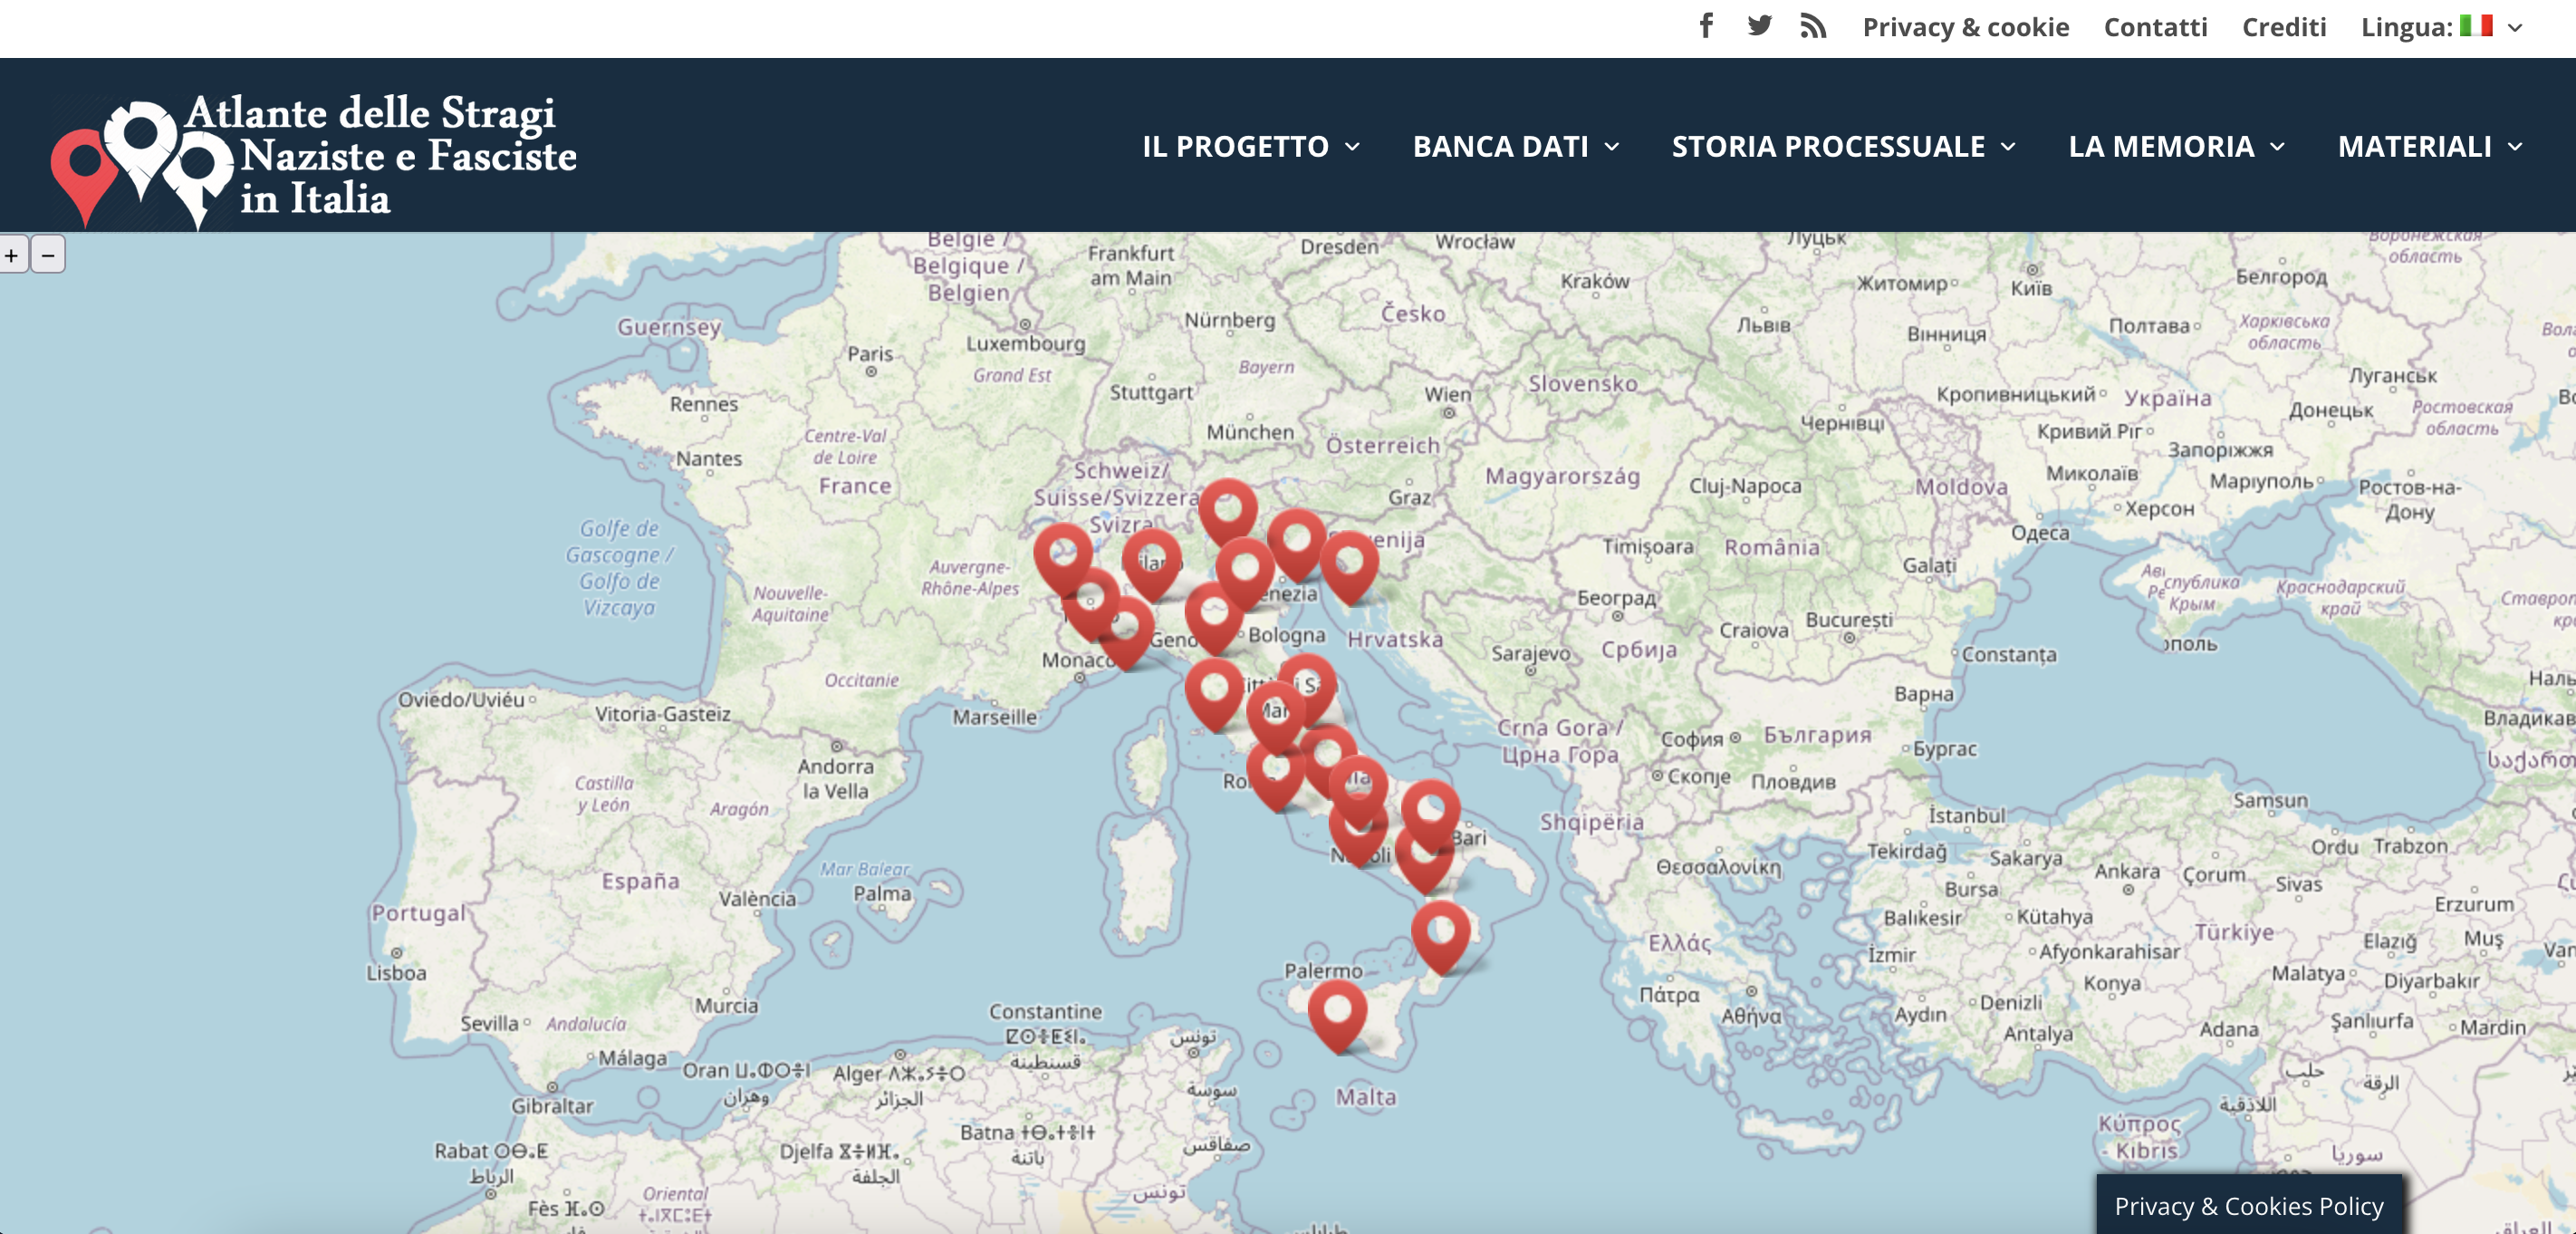Open the Lingua language dropdown
Screen dimensions: 2576x1234
click(2442, 26)
